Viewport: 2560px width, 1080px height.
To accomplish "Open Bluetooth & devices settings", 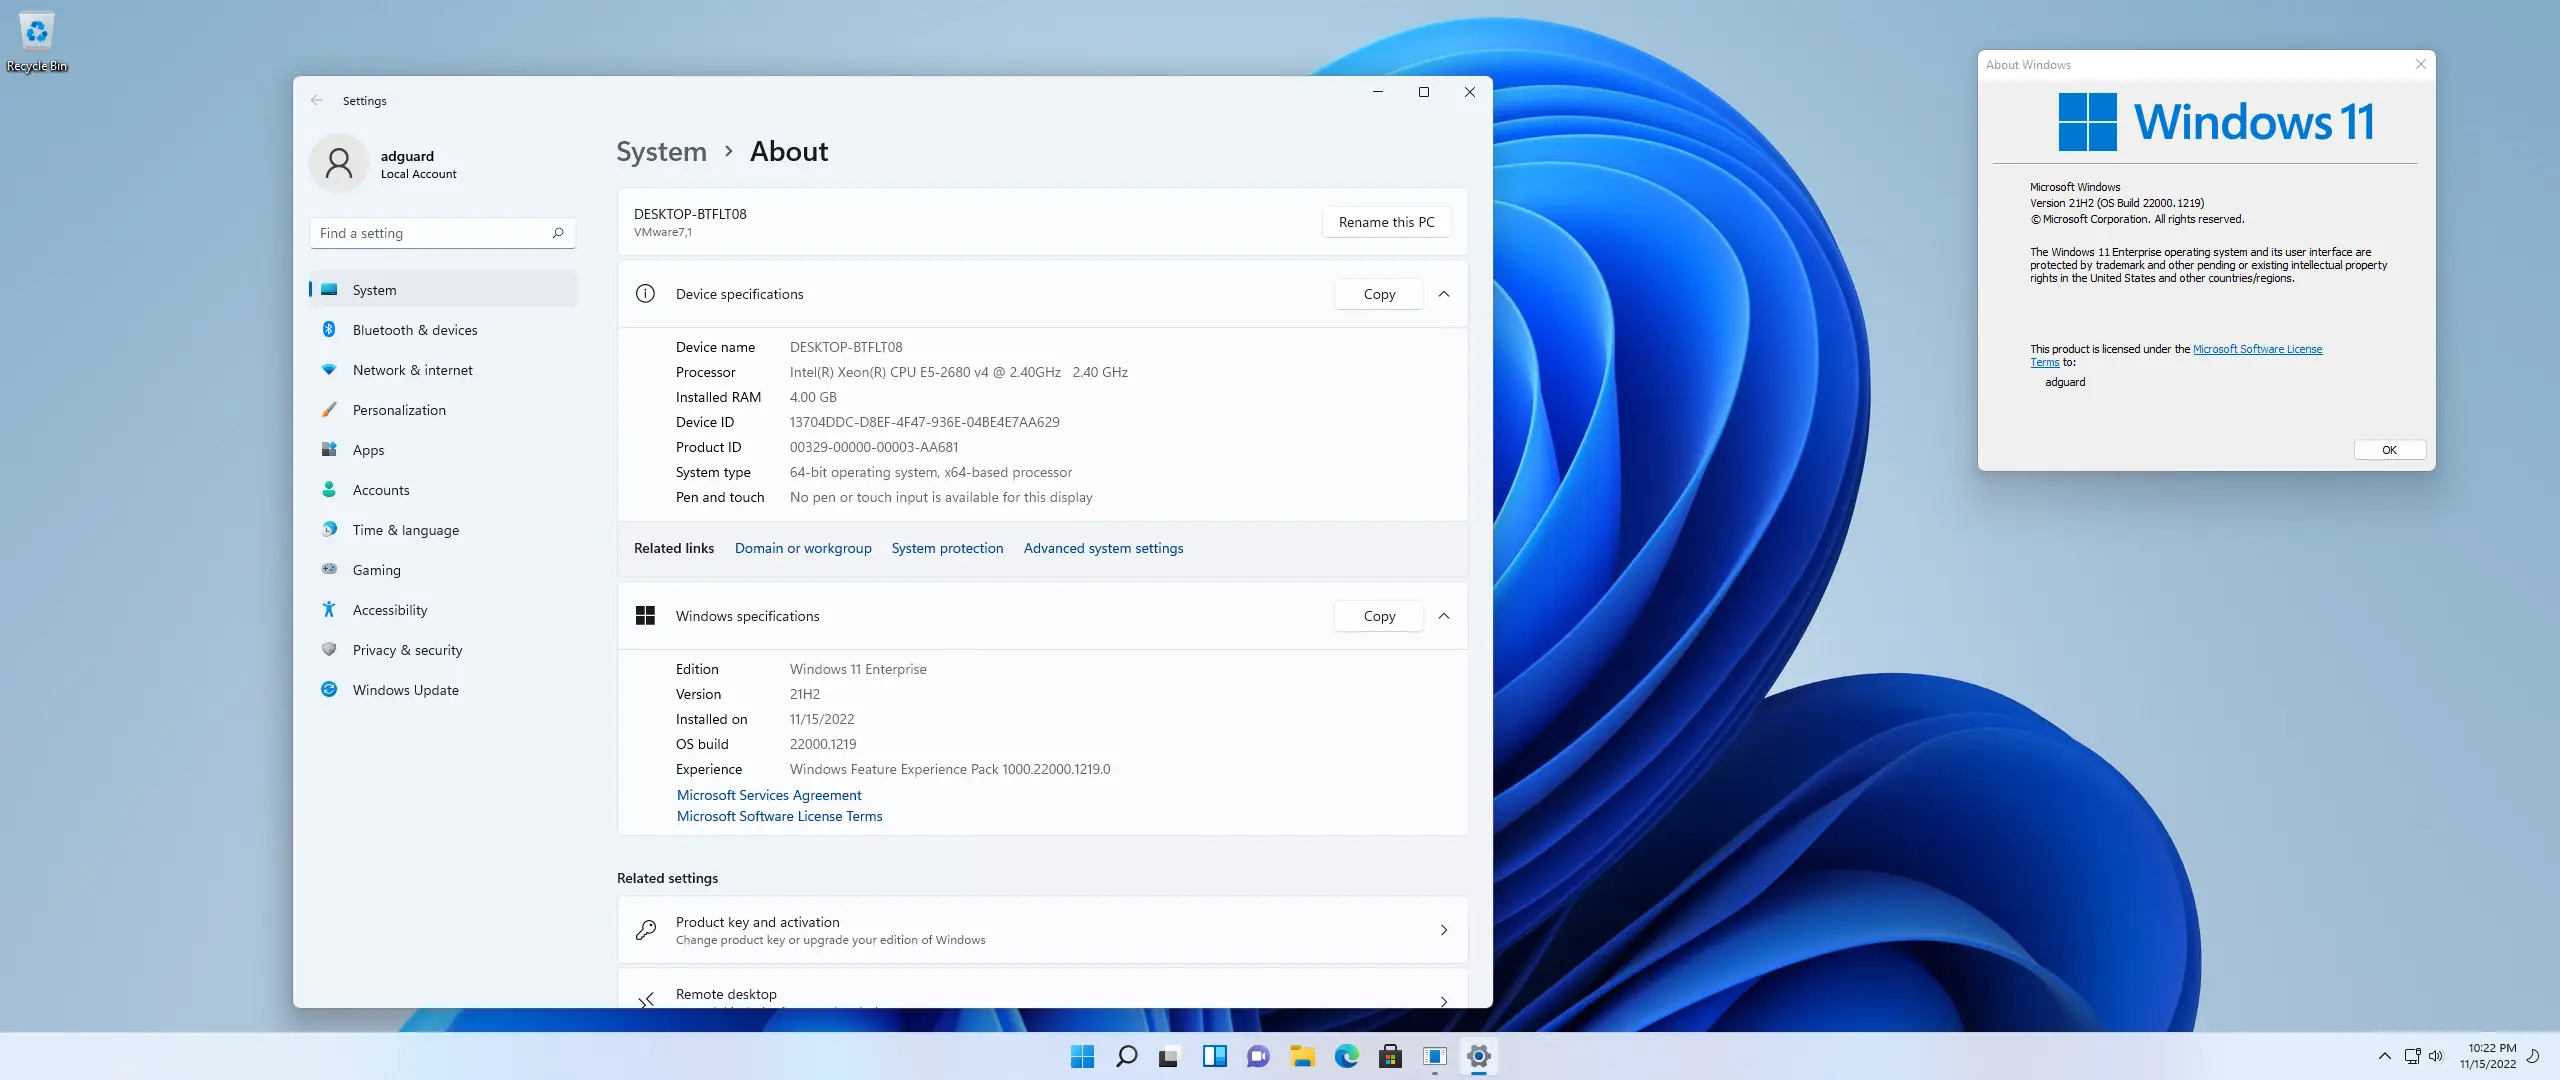I will [416, 329].
